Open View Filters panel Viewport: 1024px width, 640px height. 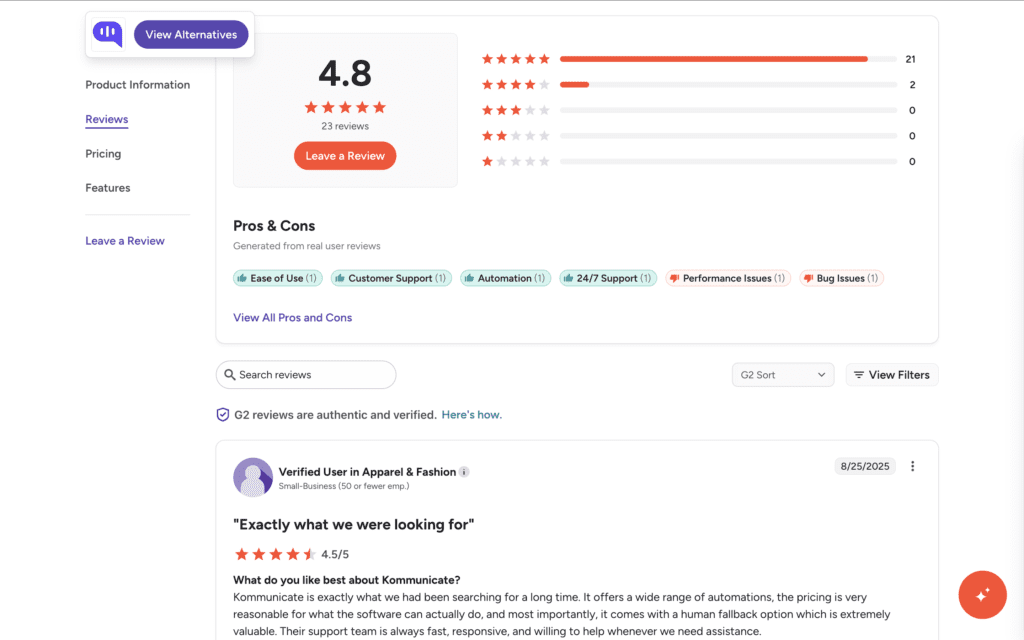891,374
